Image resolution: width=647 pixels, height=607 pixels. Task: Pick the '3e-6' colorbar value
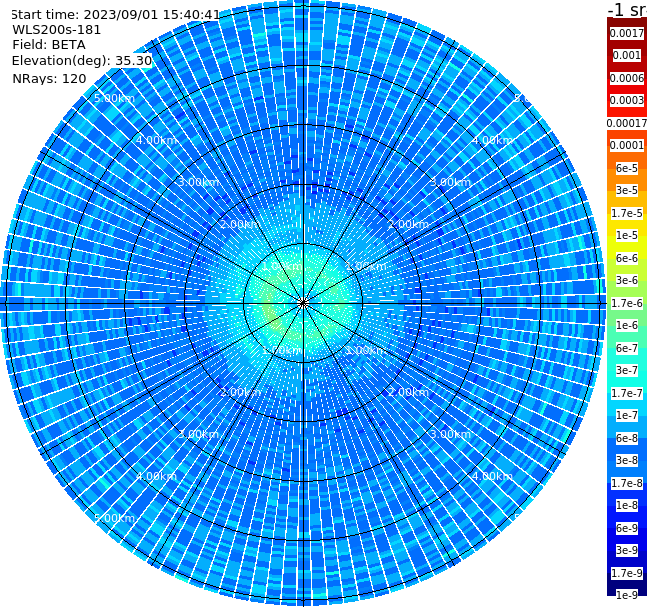click(626, 280)
